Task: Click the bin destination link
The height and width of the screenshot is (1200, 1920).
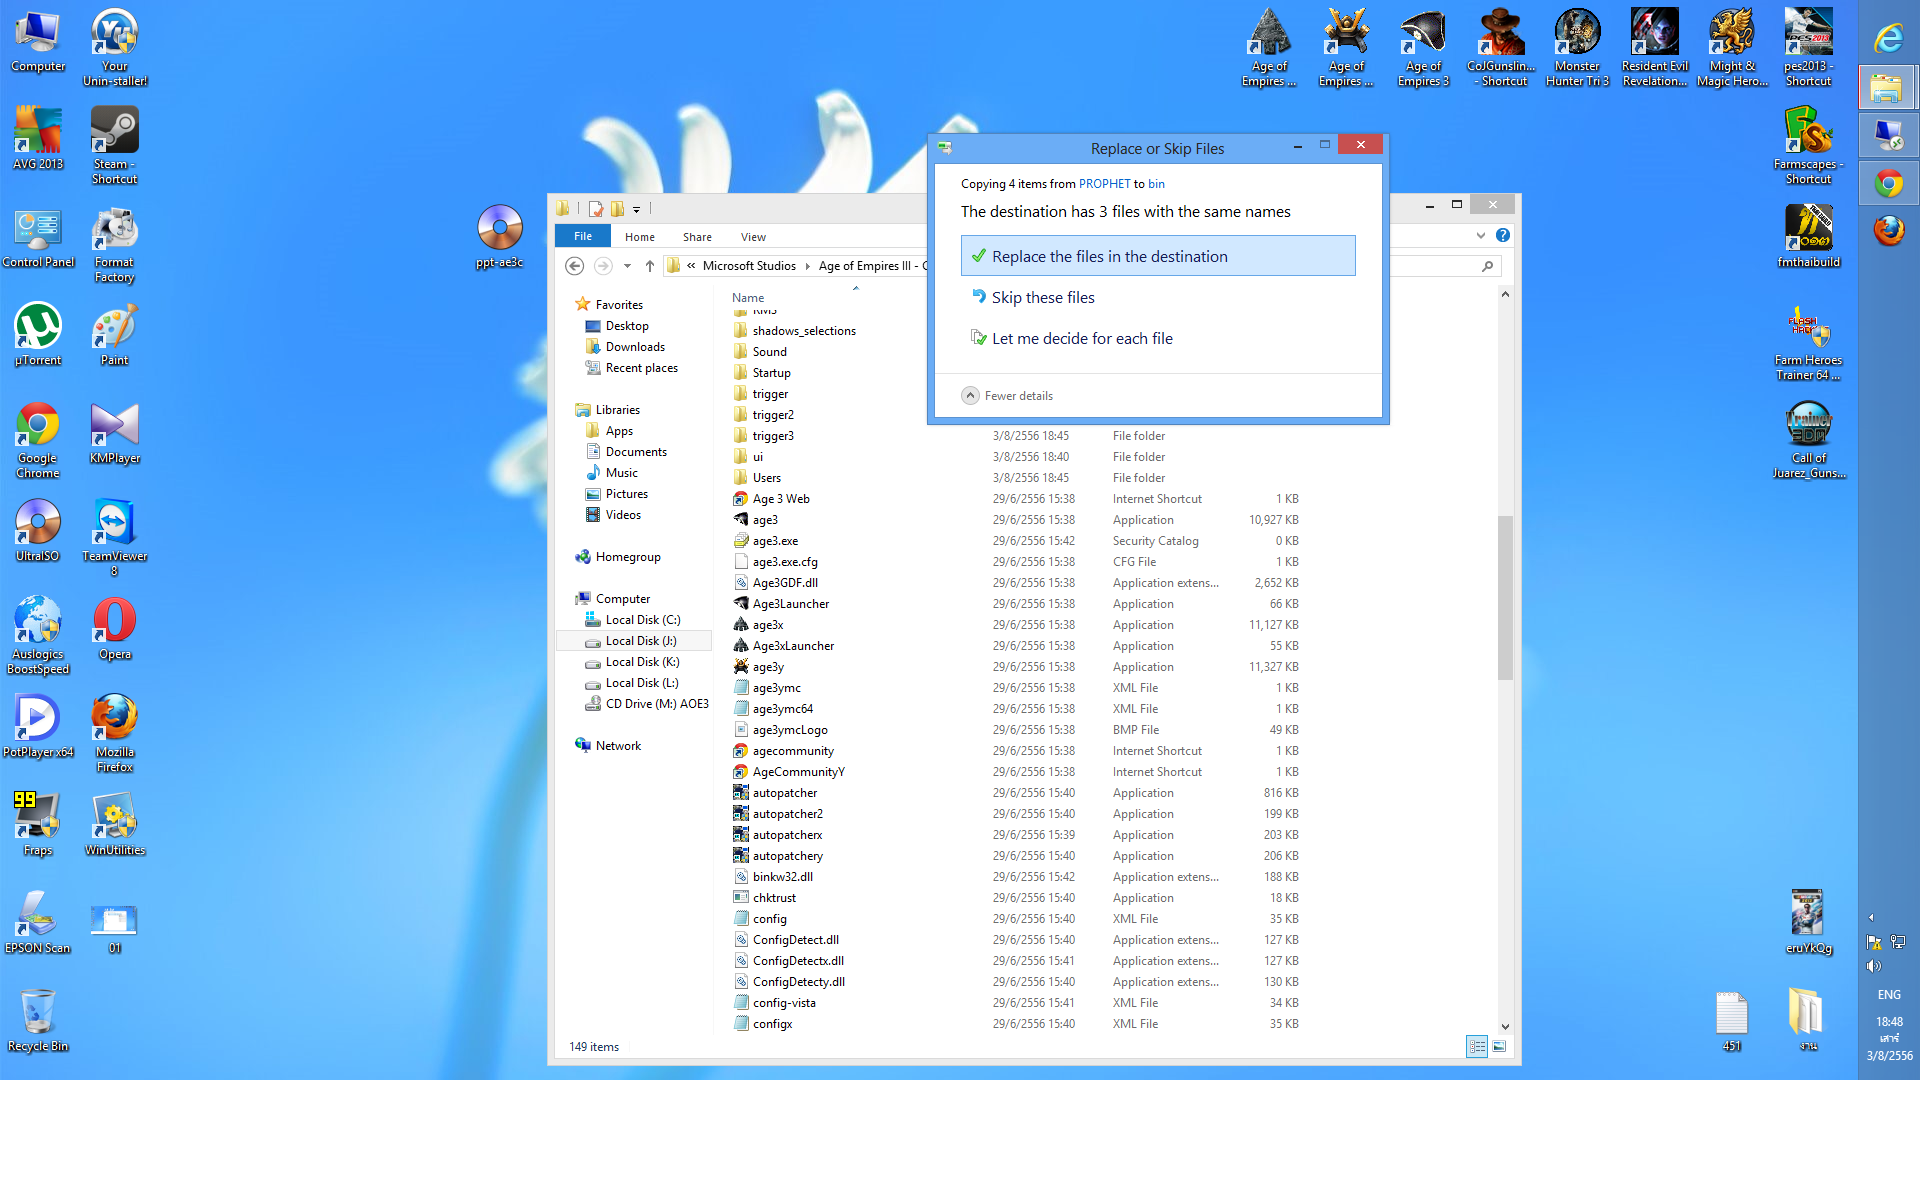Action: click(x=1156, y=184)
